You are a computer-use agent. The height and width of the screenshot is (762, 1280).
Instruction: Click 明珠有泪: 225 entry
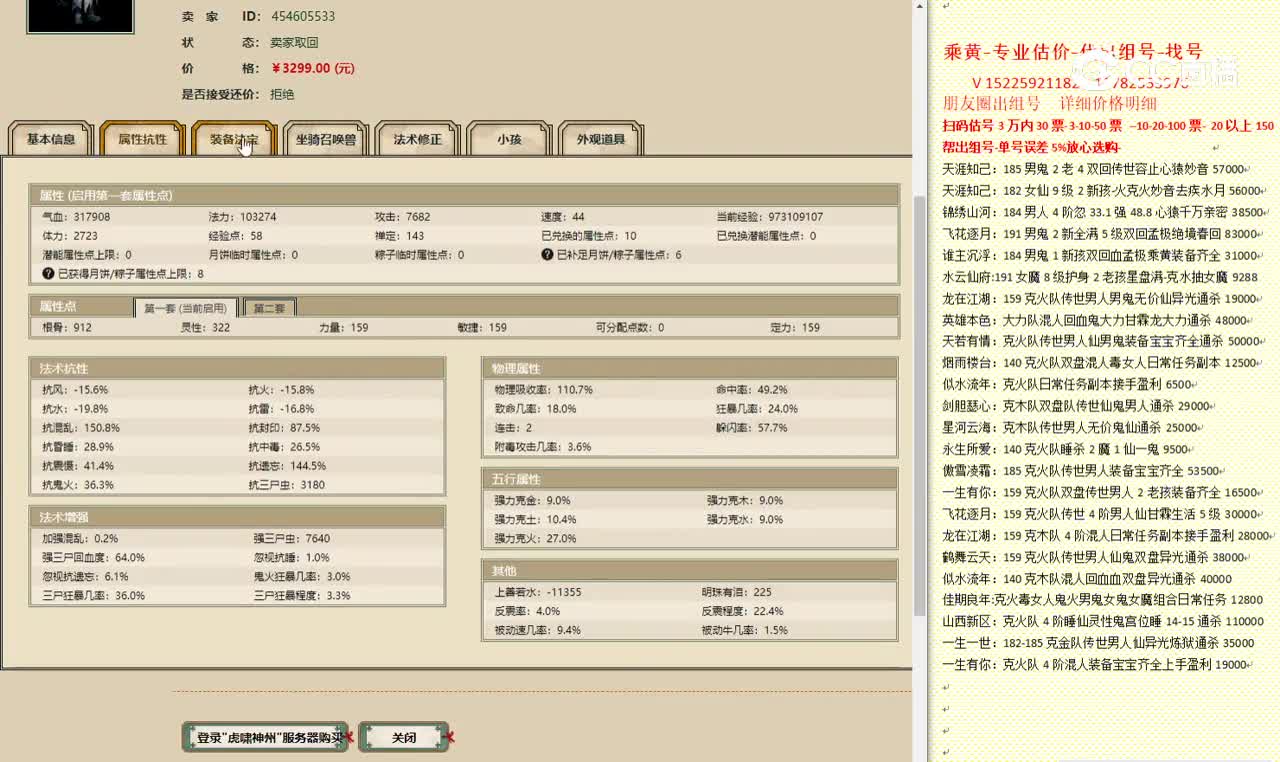[x=736, y=592]
